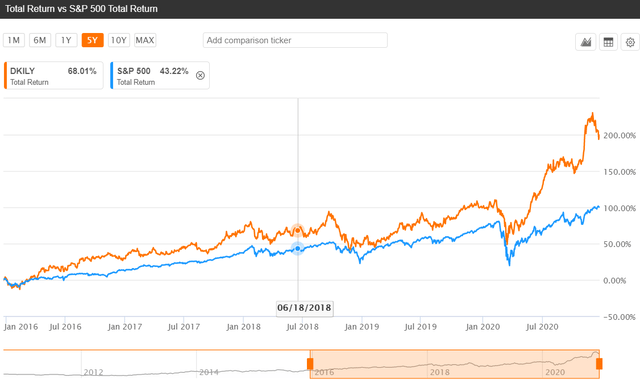Click the S&P 500 Total Return legend card
The image size is (640, 387).
[160, 76]
